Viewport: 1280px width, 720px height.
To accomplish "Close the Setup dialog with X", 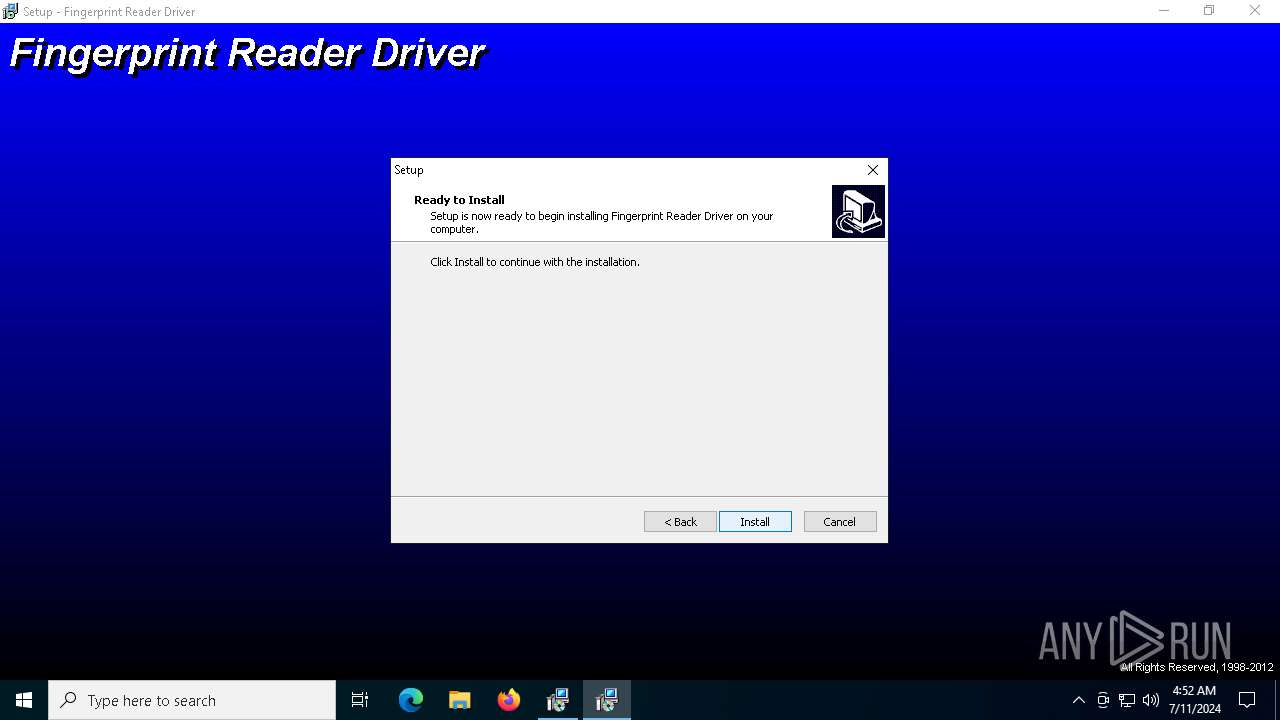I will pyautogui.click(x=873, y=170).
